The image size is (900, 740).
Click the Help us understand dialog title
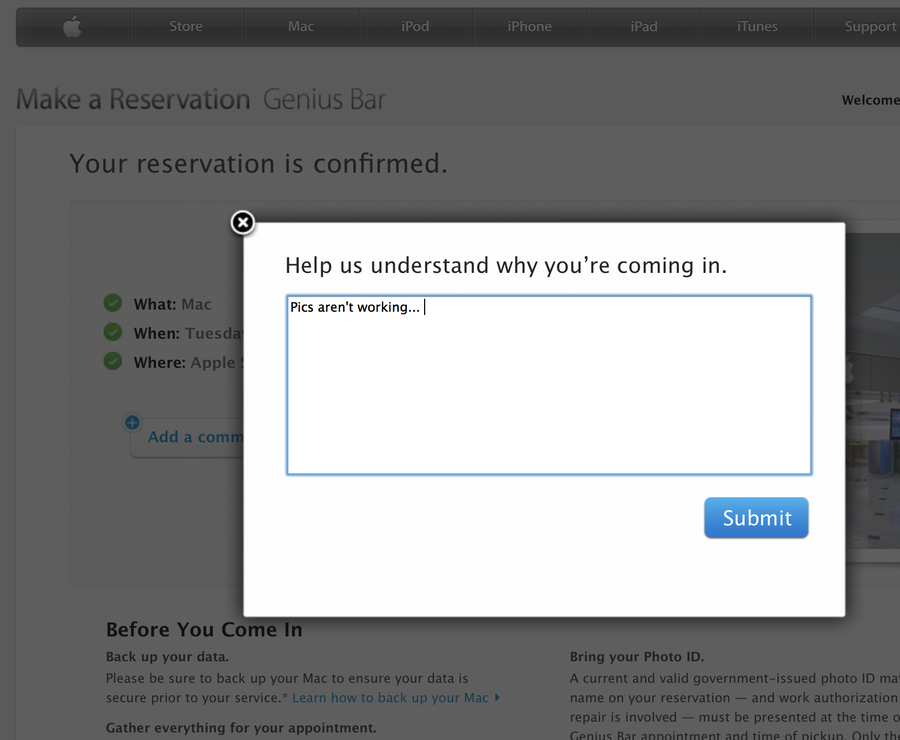(x=506, y=265)
